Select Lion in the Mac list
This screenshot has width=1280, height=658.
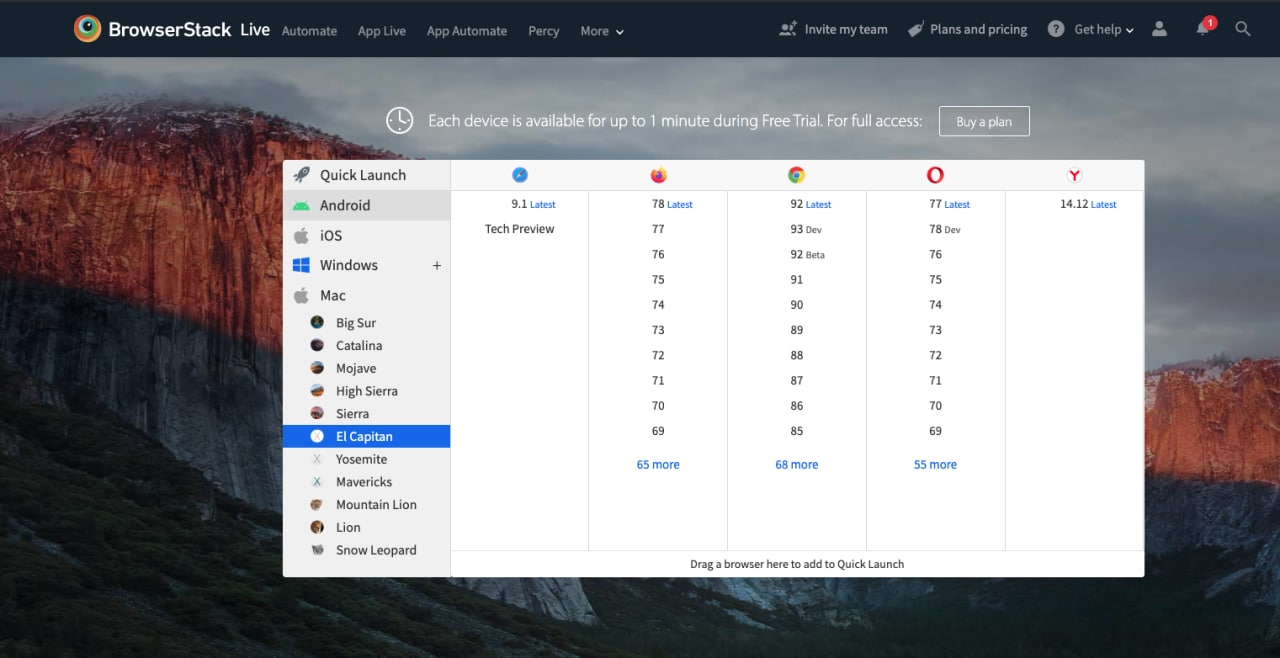click(348, 527)
